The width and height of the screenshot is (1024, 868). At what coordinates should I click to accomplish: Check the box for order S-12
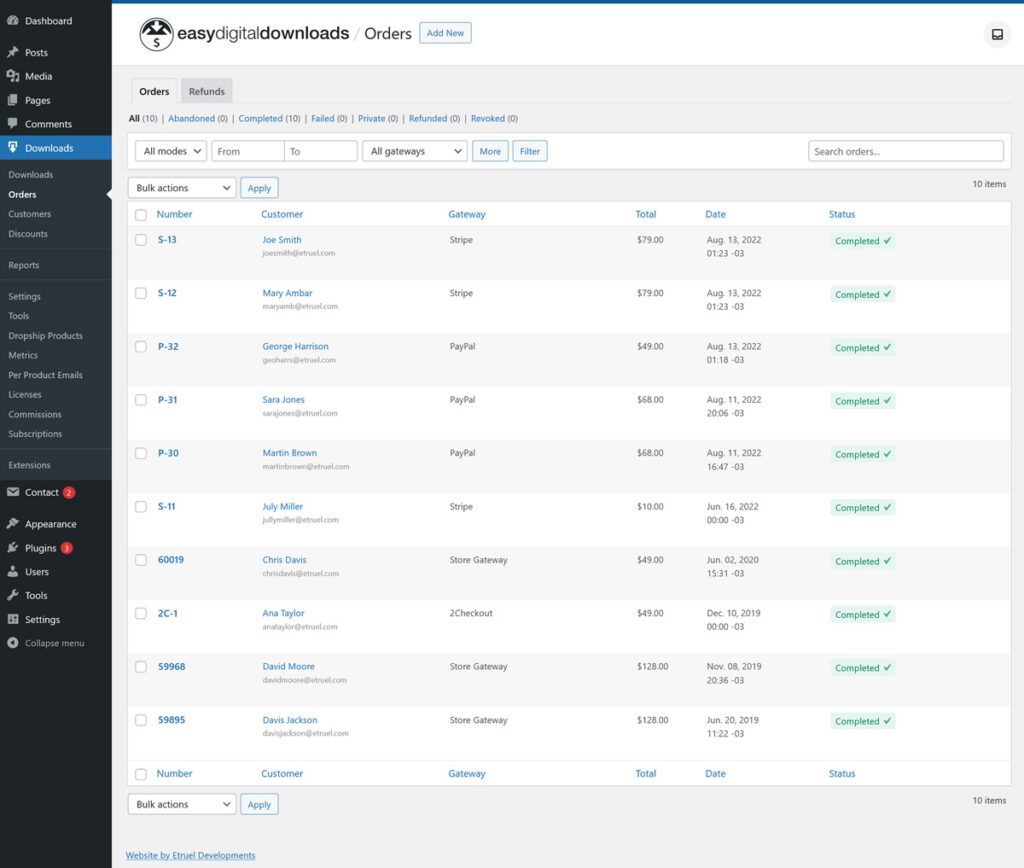pos(140,293)
